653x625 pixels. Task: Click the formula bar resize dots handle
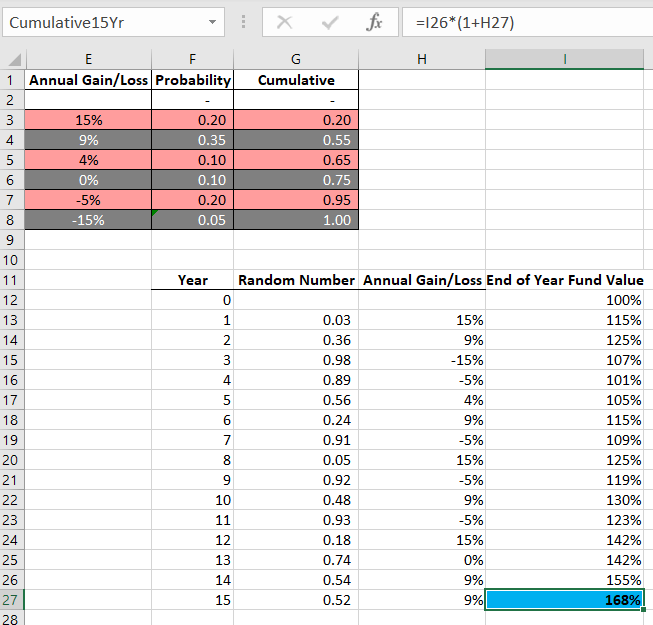tap(245, 22)
